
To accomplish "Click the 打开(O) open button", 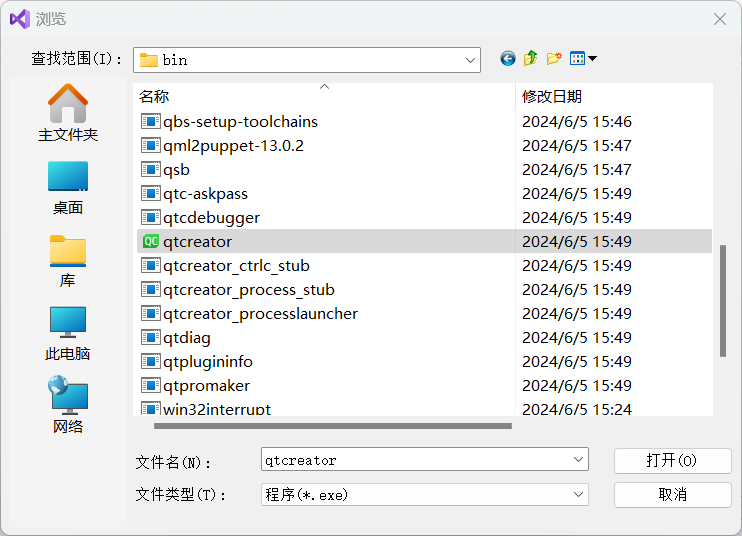I will click(x=672, y=460).
